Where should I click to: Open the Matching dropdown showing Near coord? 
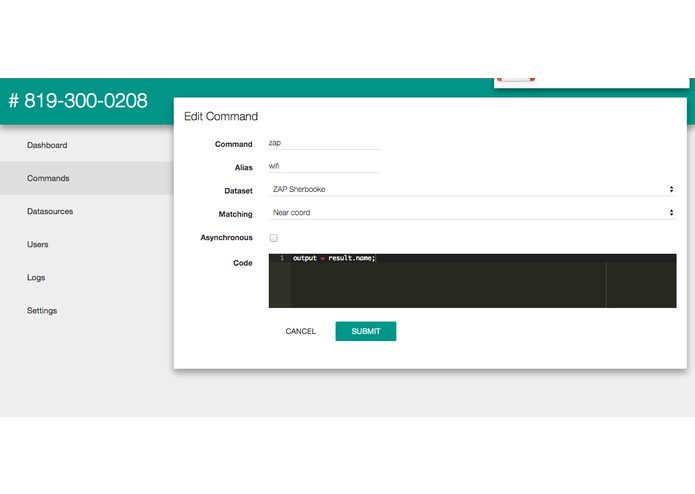click(x=472, y=213)
